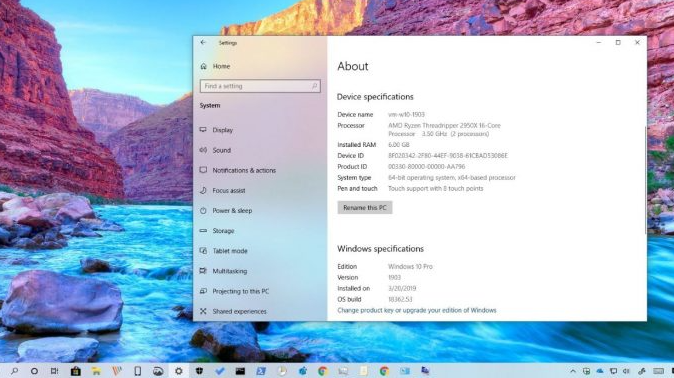Open Power & sleep settings
This screenshot has width=674, height=378.
click(232, 211)
